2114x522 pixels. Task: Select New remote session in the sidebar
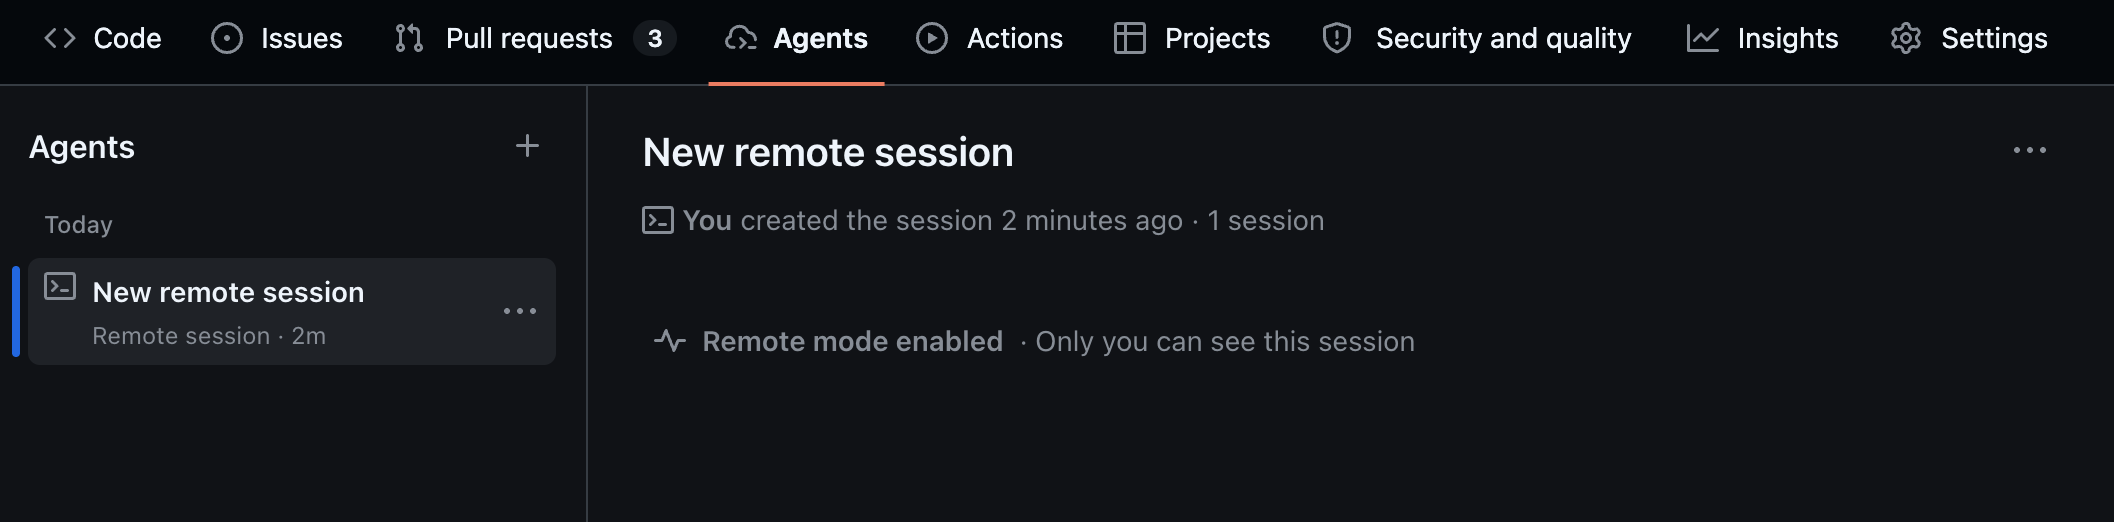pyautogui.click(x=228, y=292)
